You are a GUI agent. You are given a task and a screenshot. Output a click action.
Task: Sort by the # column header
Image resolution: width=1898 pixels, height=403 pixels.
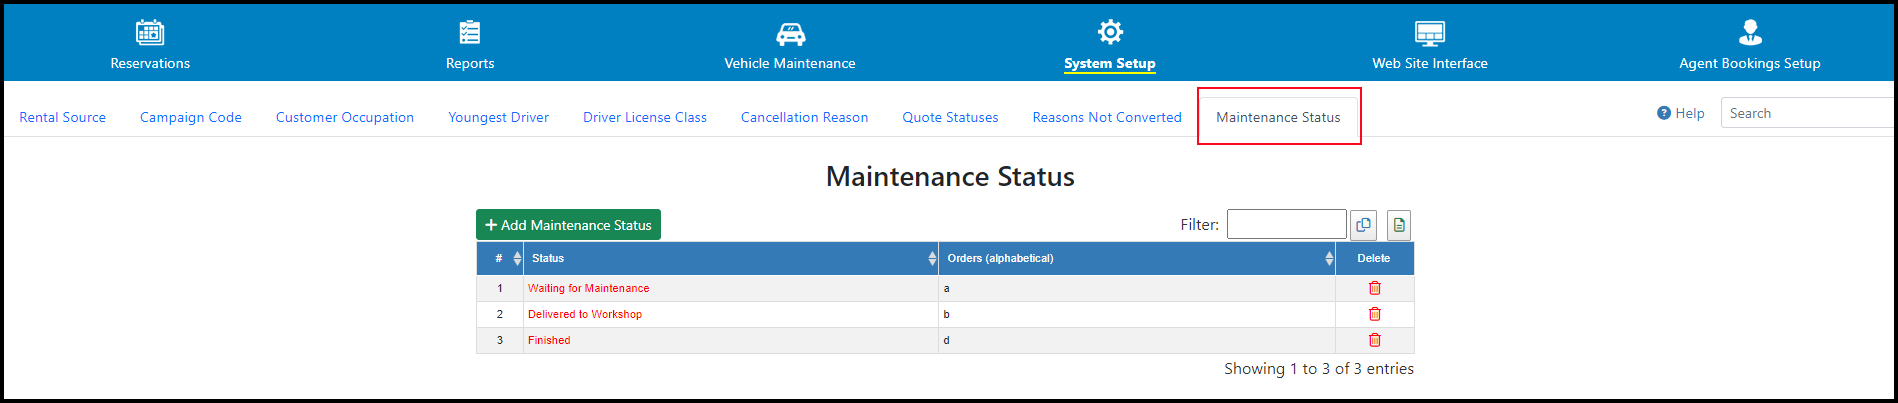click(x=500, y=258)
